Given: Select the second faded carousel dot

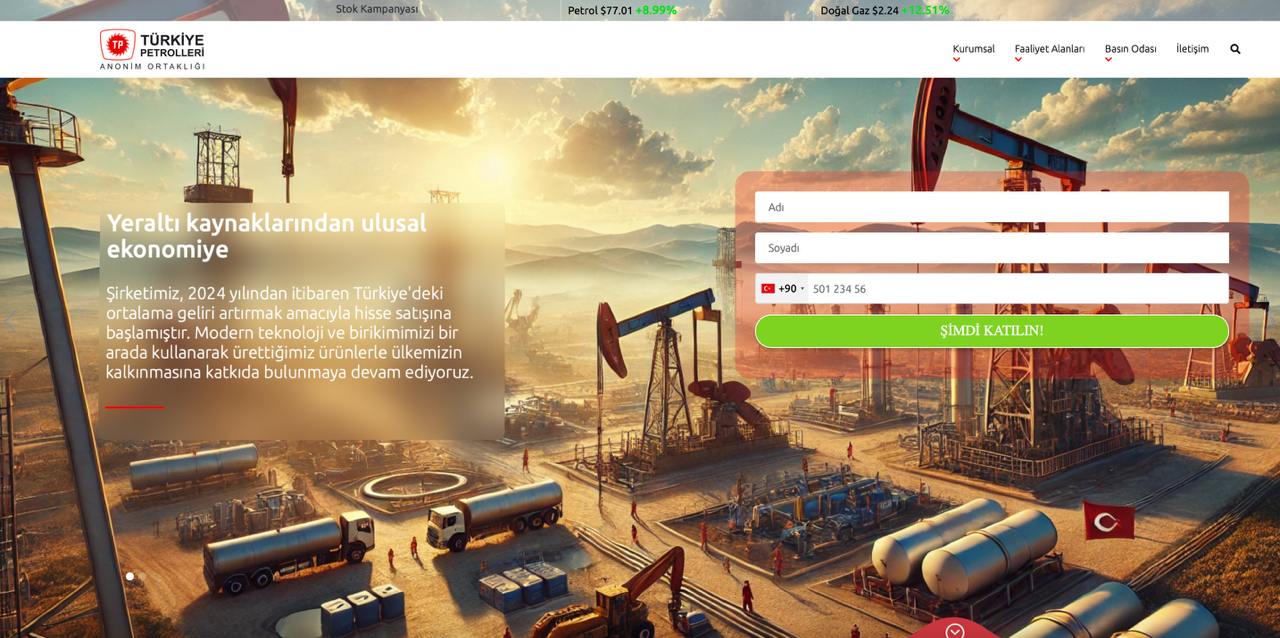Looking at the screenshot, I should pos(141,576).
